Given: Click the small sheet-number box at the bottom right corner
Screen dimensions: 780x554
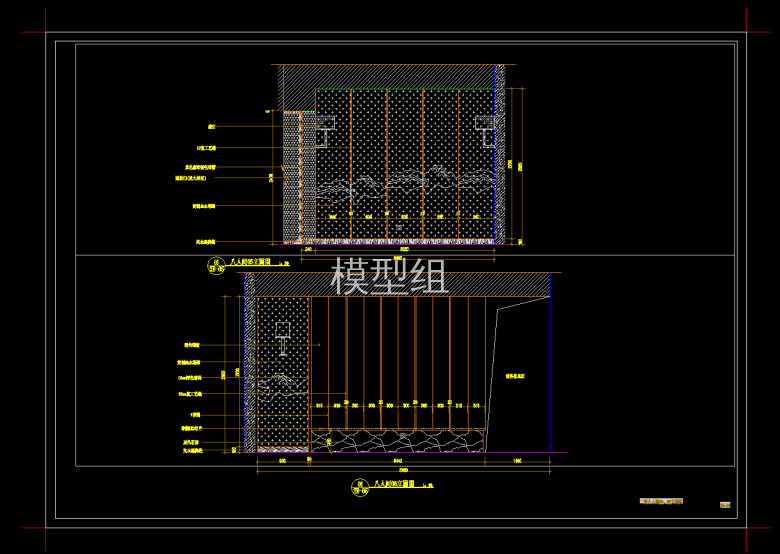Looking at the screenshot, I should (725, 505).
